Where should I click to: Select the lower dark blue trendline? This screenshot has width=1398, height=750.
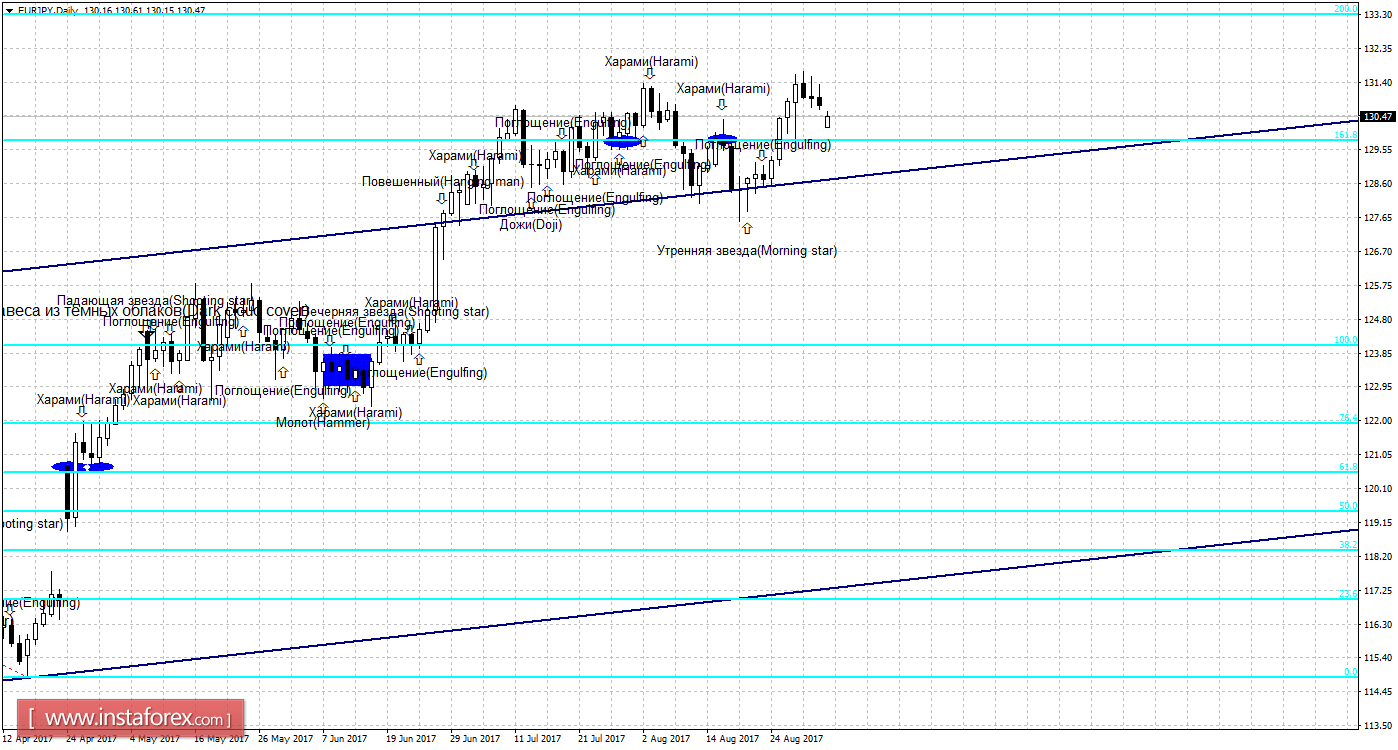680,605
